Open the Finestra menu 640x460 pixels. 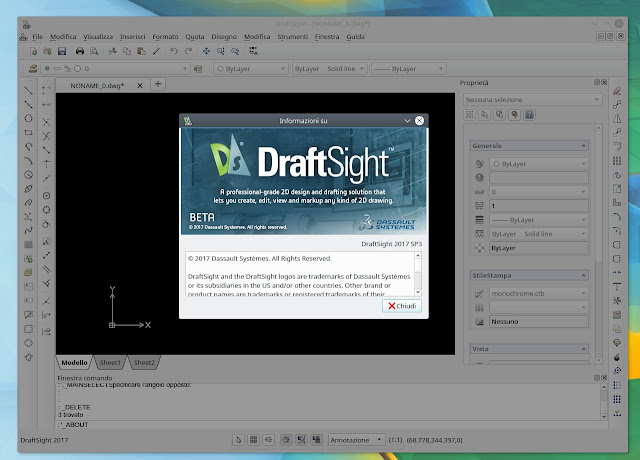[x=327, y=37]
